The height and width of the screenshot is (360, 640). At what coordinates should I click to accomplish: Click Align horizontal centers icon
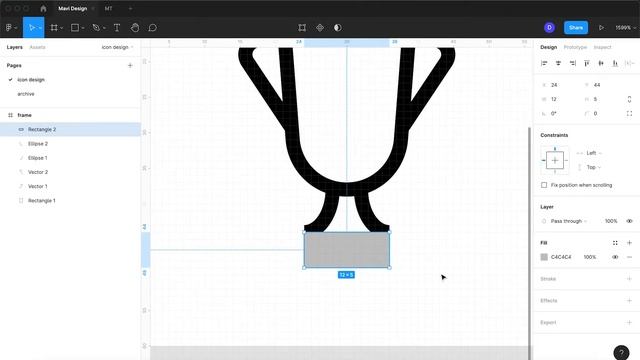coord(558,63)
